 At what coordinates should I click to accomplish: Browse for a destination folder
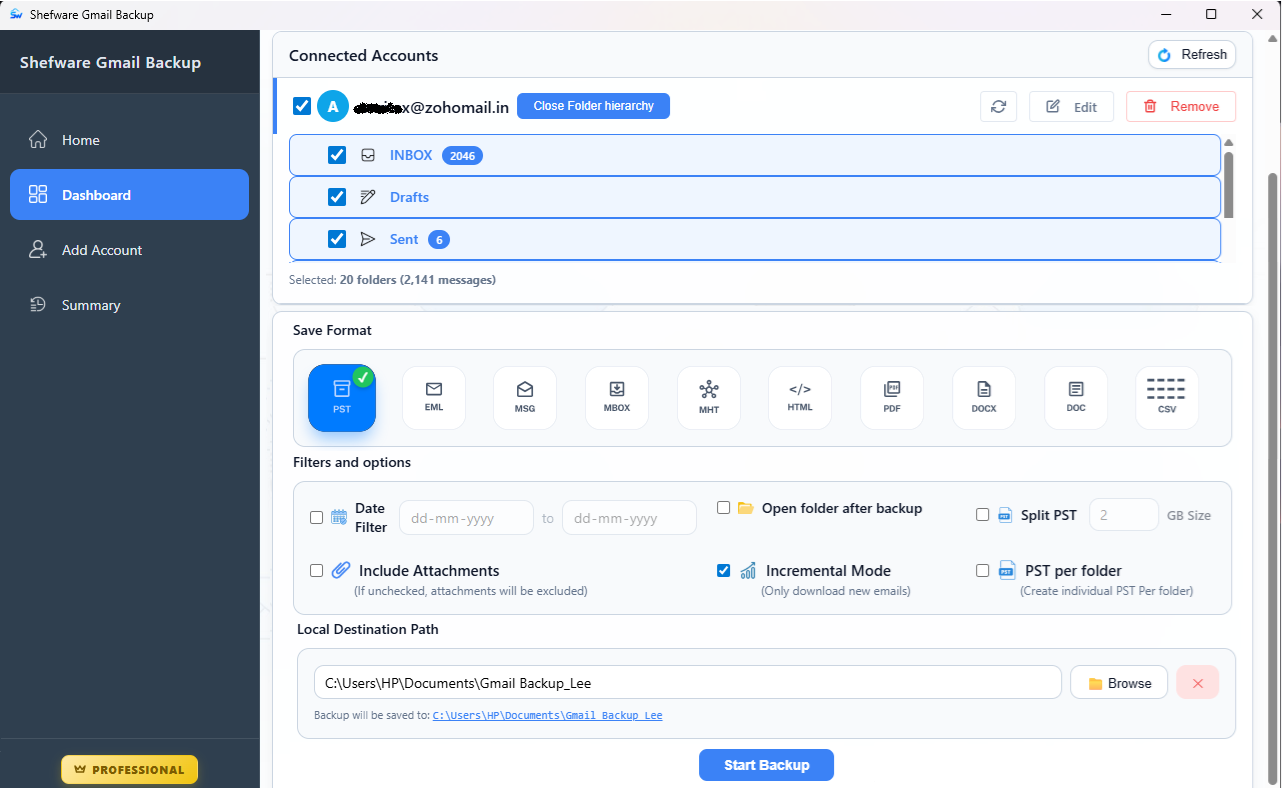(x=1119, y=683)
